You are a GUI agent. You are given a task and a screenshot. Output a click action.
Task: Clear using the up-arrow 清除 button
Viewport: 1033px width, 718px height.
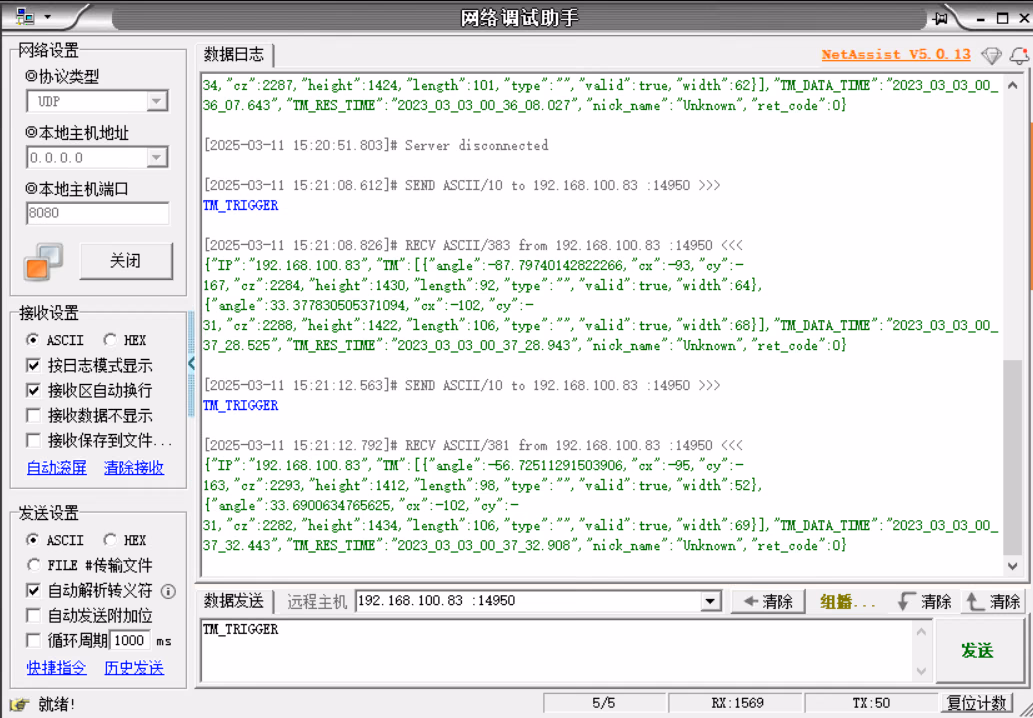tap(993, 601)
